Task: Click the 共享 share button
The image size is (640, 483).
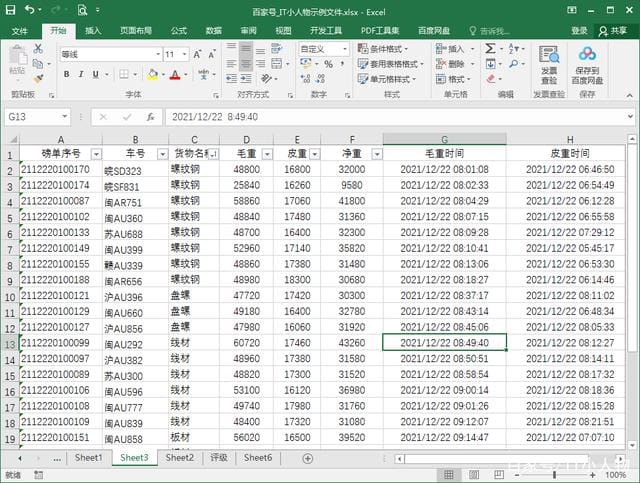Action: coord(617,31)
